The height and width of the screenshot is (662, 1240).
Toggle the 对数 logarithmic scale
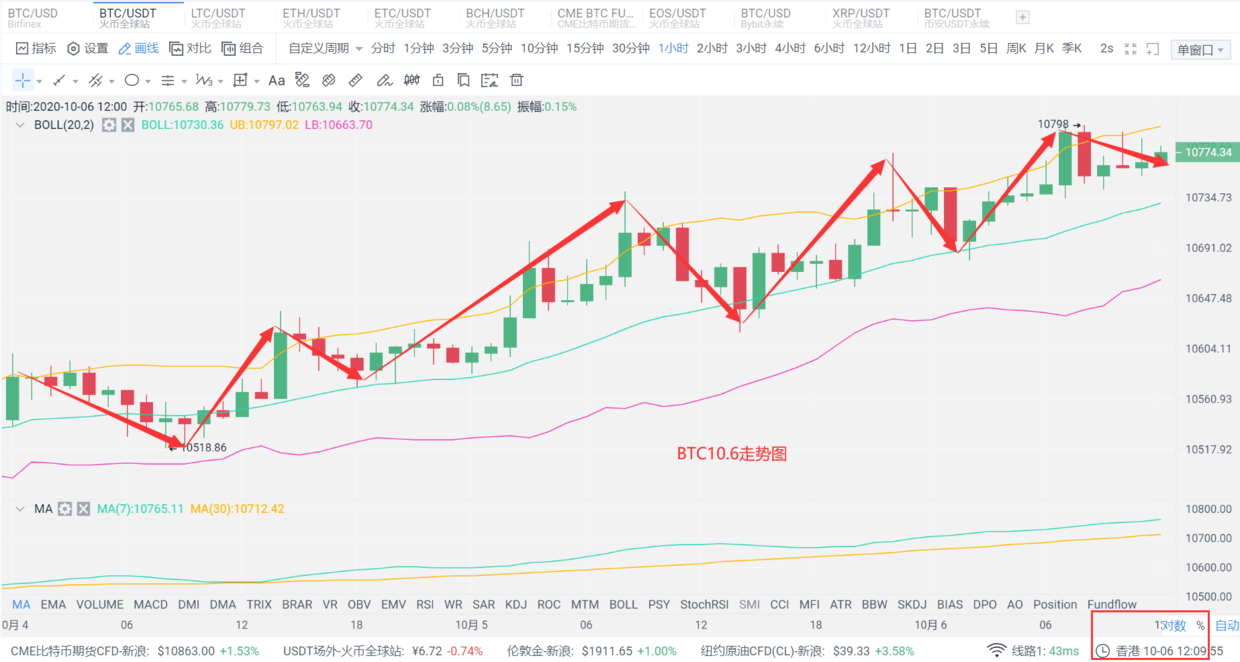(x=1173, y=626)
